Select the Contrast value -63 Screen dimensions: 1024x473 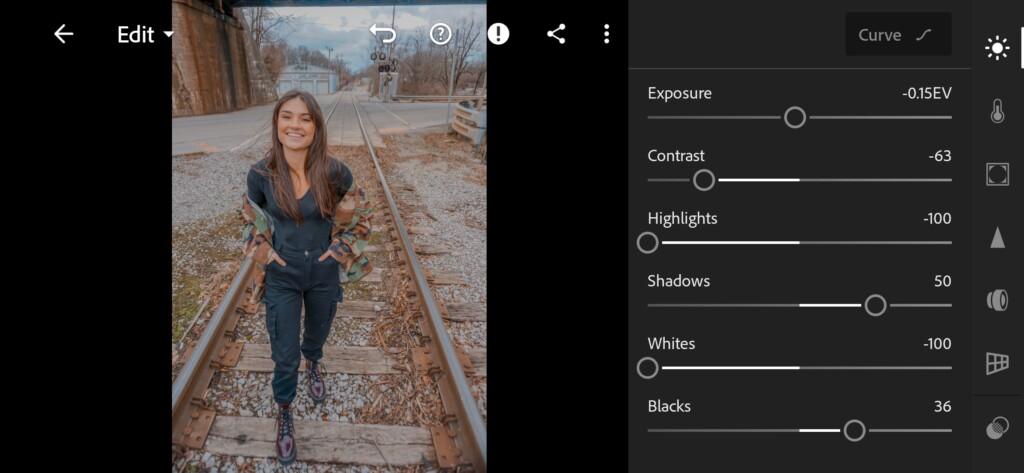tap(940, 156)
